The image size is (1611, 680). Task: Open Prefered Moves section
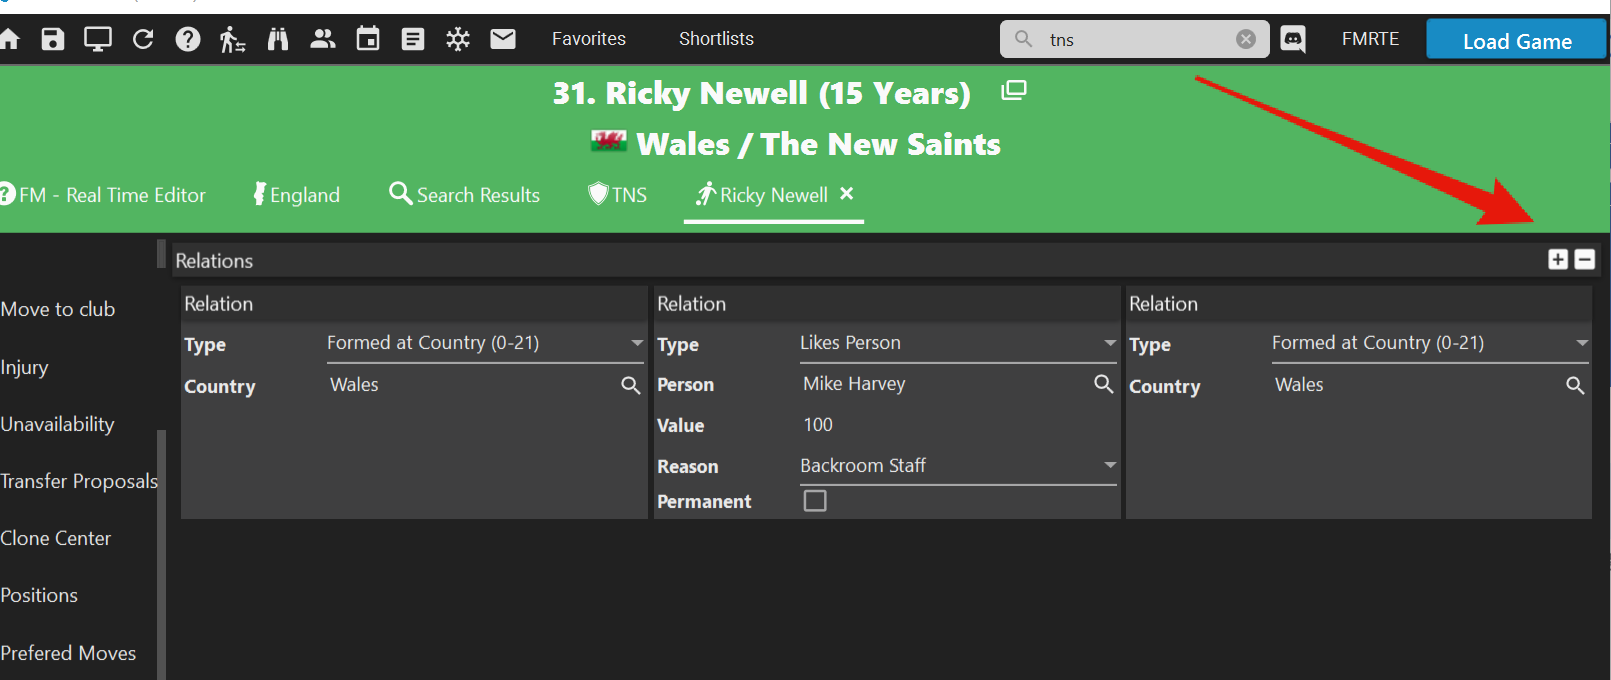coord(68,653)
